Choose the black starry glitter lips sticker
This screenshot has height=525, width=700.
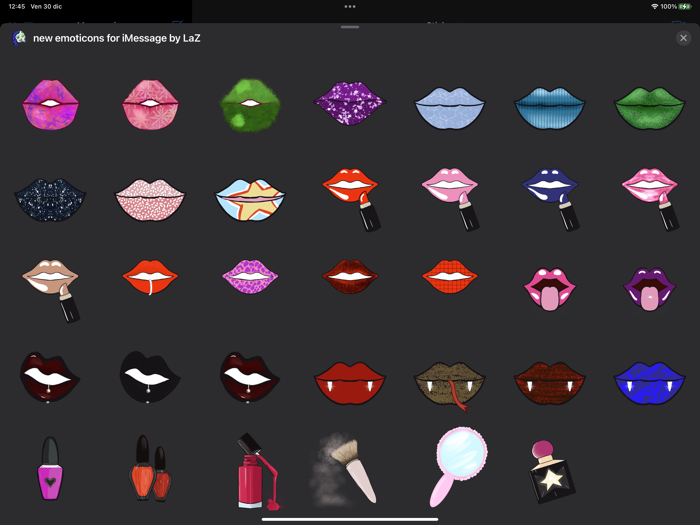[50, 200]
